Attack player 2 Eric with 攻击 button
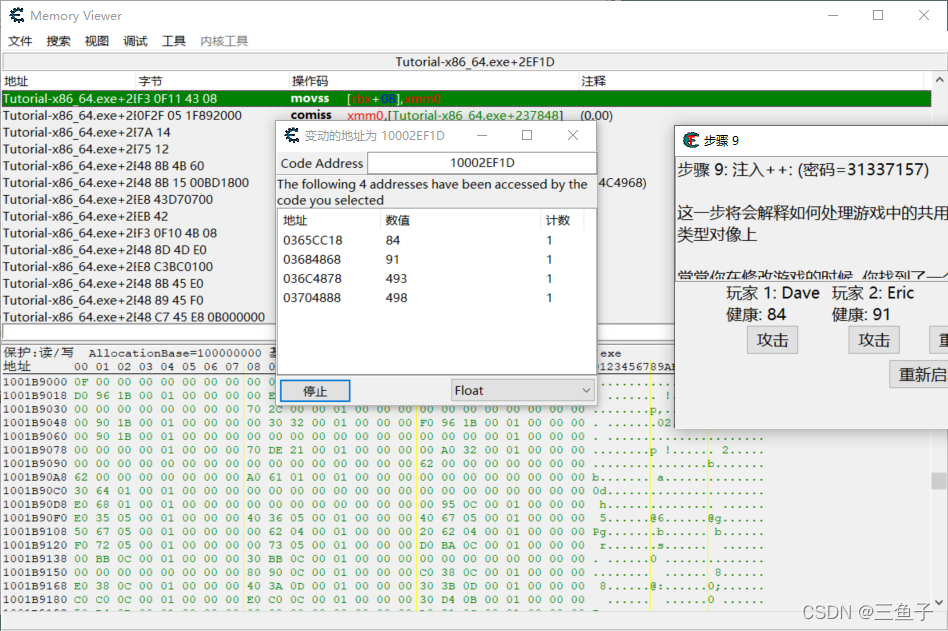Viewport: 948px width, 631px height. pyautogui.click(x=874, y=340)
